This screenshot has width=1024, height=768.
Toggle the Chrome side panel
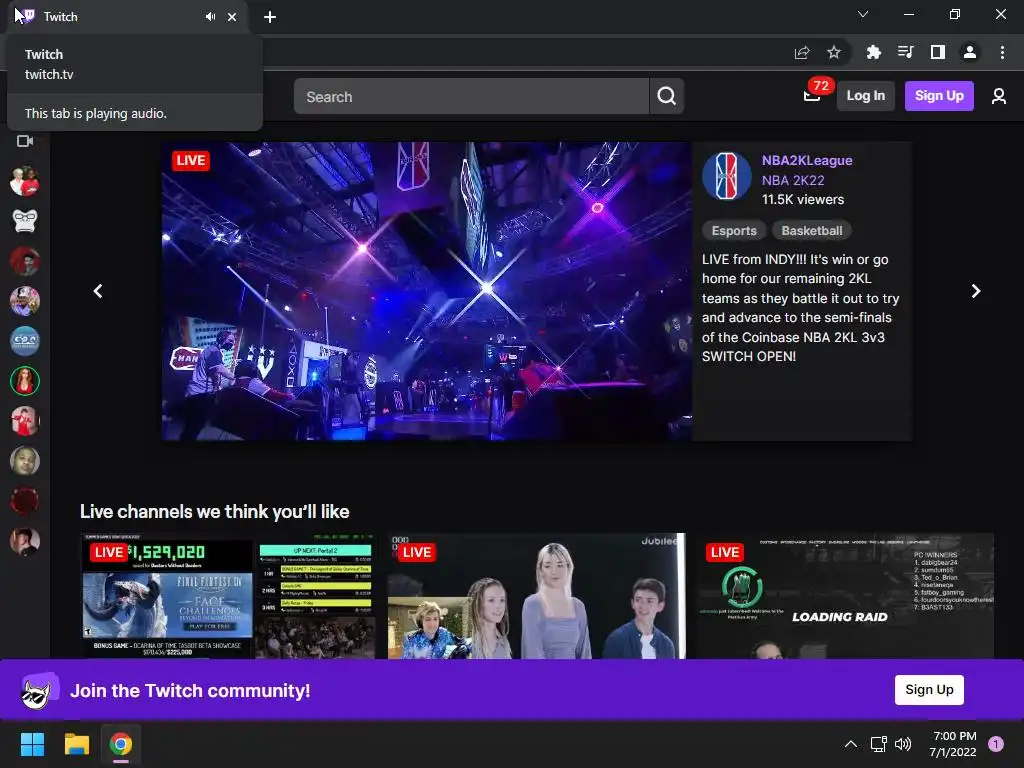pos(938,52)
